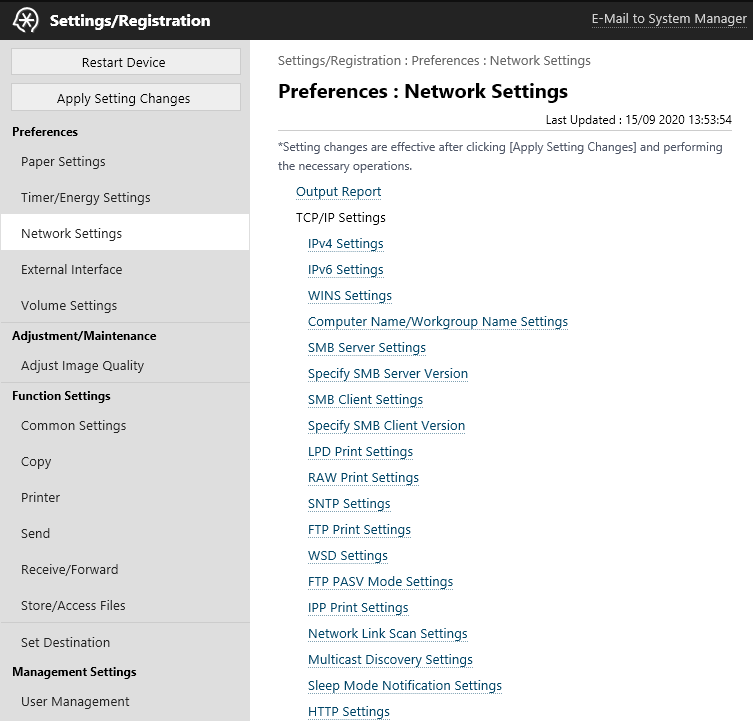Image resolution: width=753 pixels, height=721 pixels.
Task: Click the IPv6 Settings link
Action: pos(345,270)
